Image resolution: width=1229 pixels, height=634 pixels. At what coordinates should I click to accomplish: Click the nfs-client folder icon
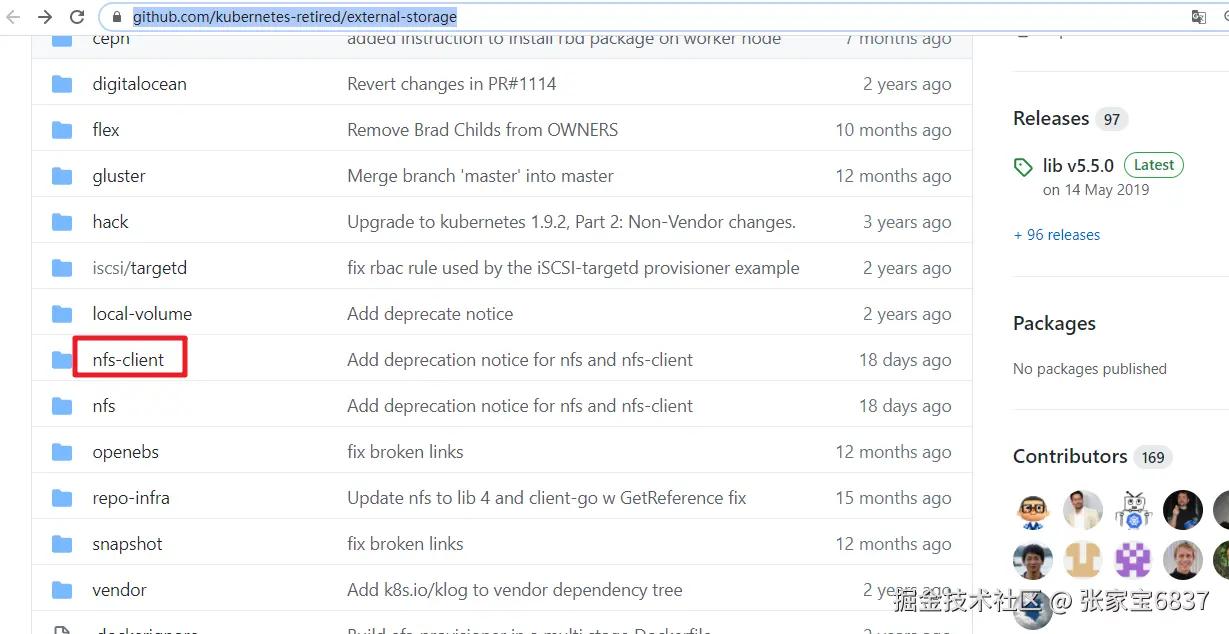point(62,360)
